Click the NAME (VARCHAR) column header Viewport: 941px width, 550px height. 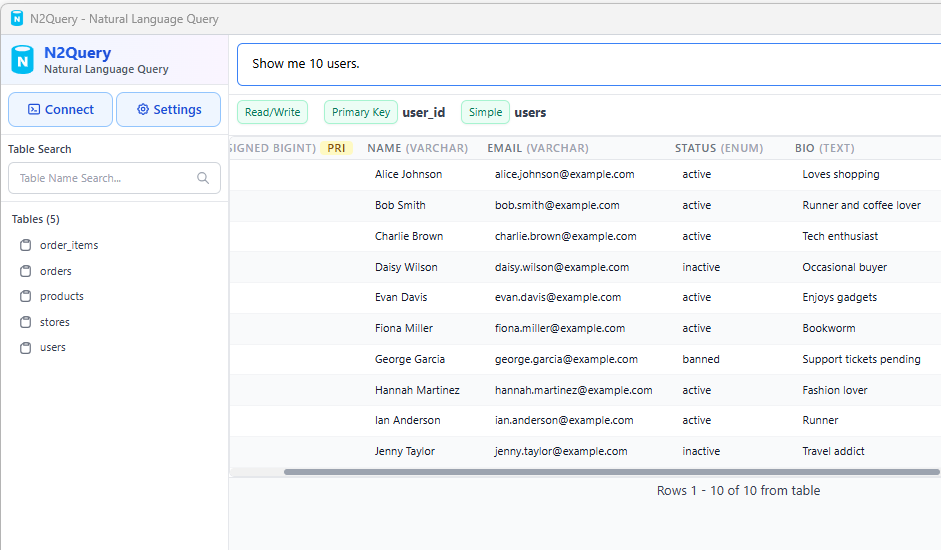click(418, 148)
